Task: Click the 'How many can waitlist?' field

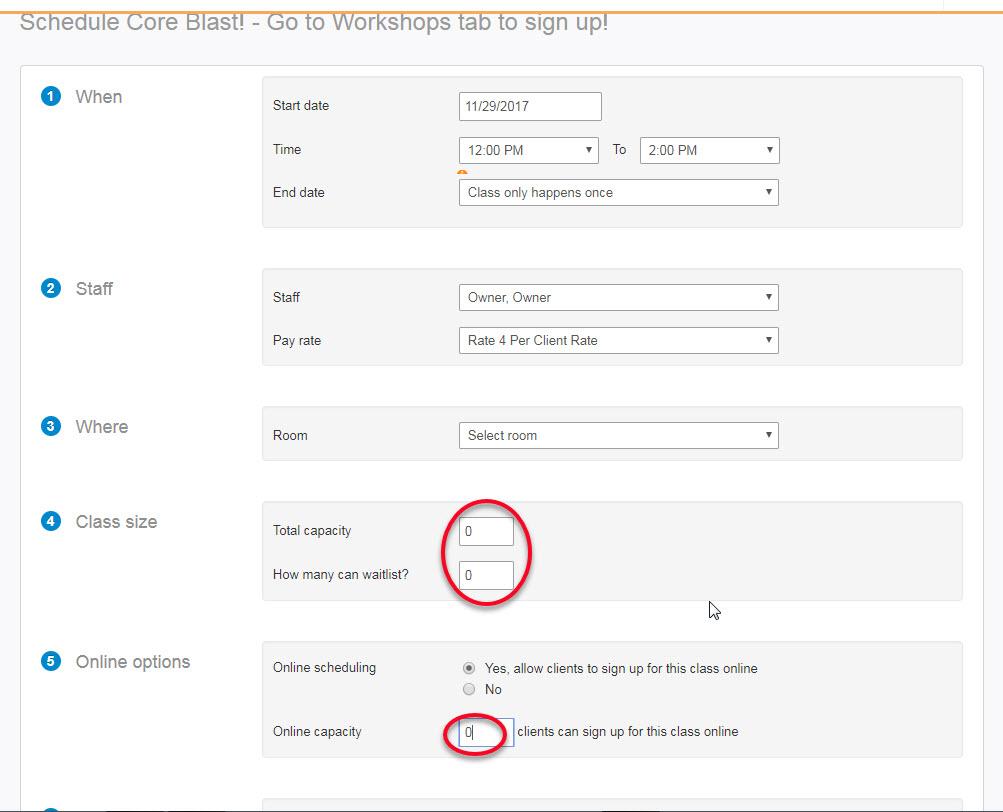Action: (486, 575)
